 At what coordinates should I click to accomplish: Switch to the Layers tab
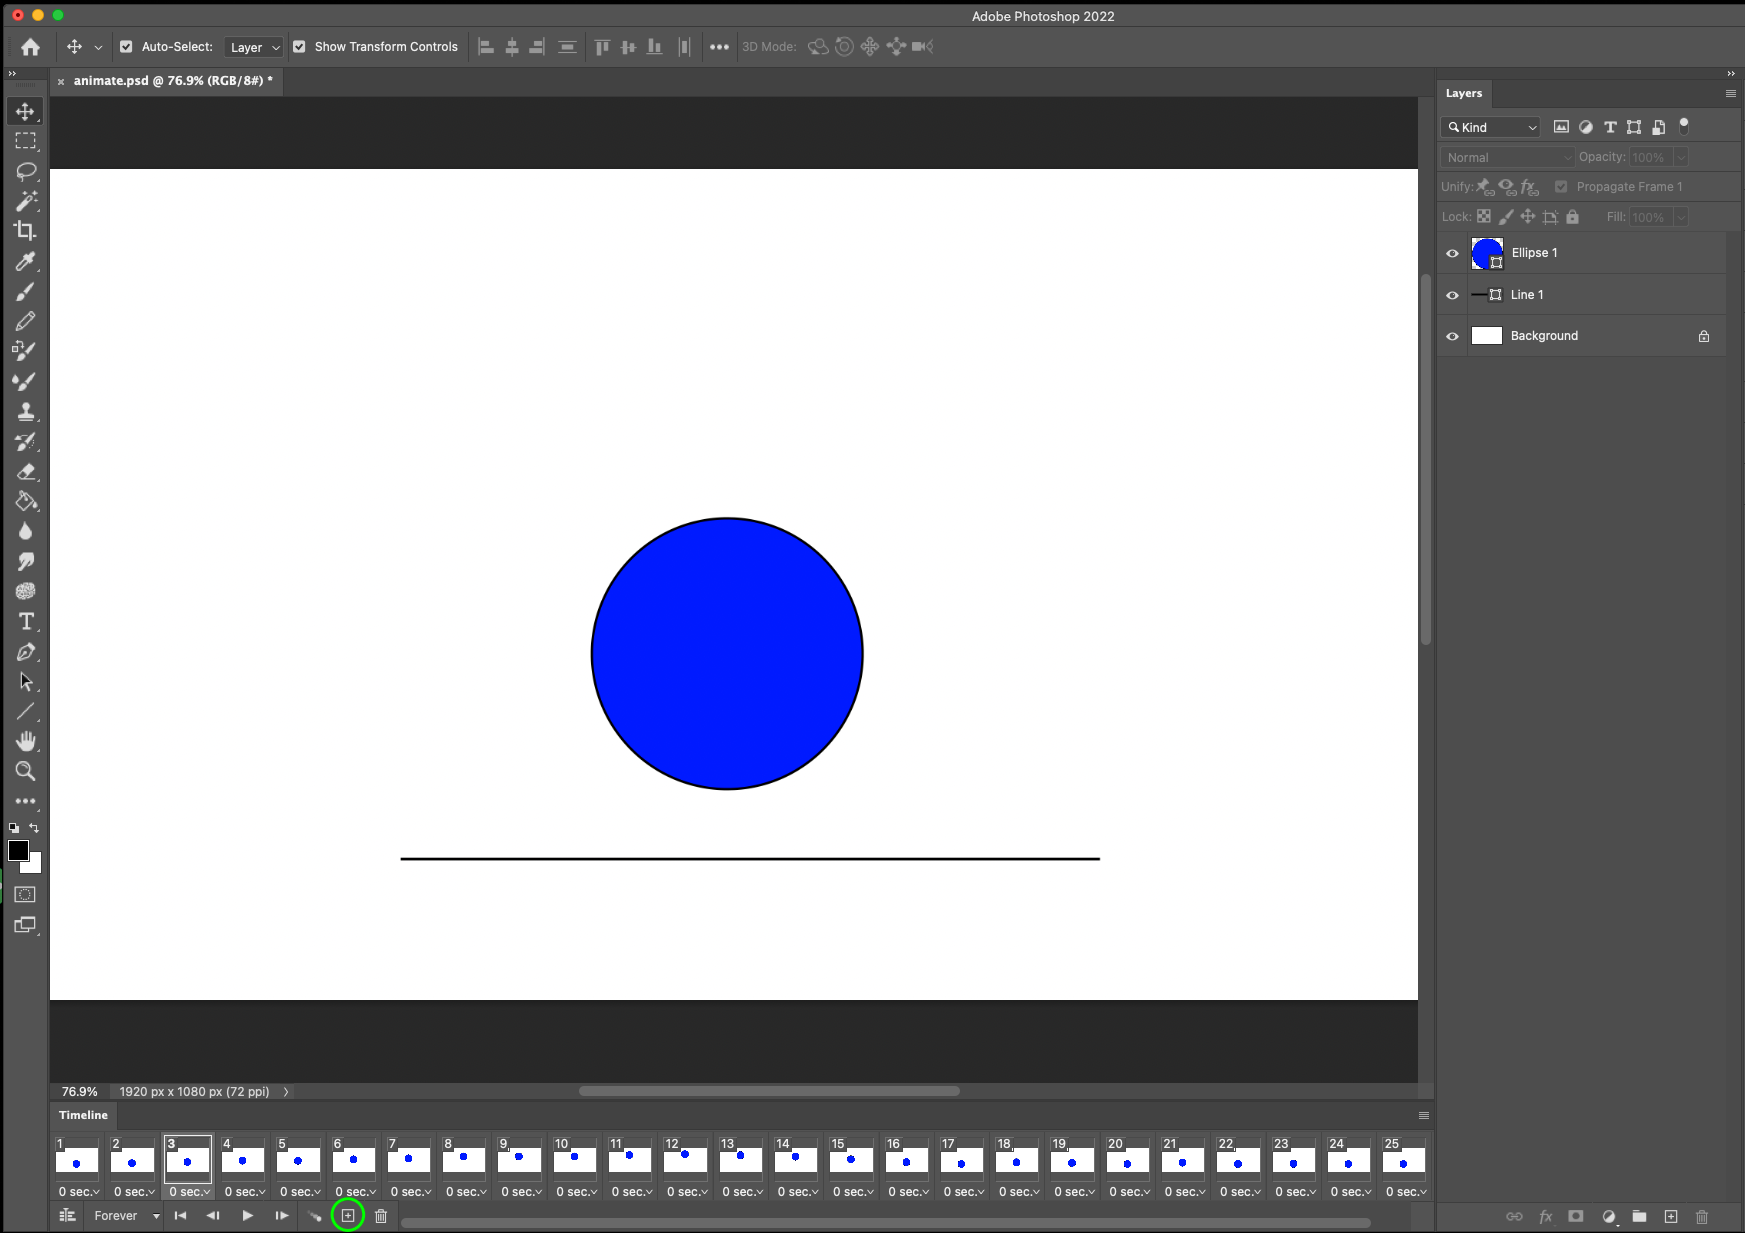click(x=1464, y=93)
